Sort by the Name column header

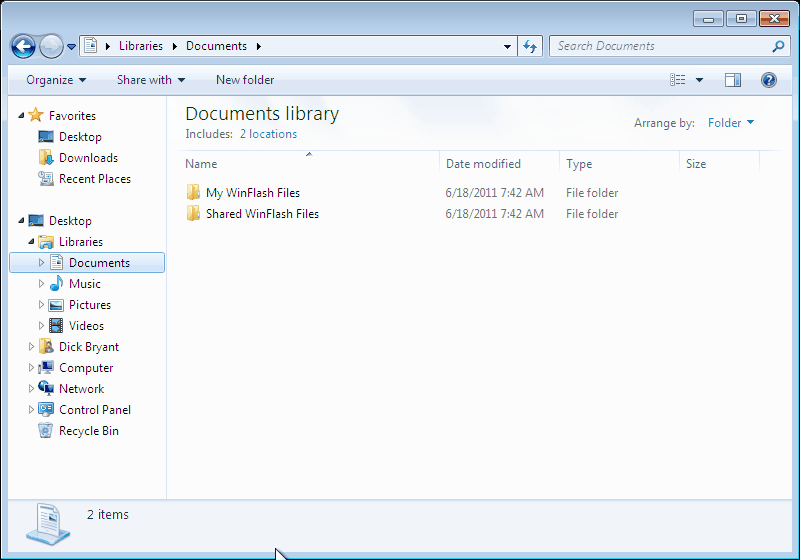click(311, 164)
